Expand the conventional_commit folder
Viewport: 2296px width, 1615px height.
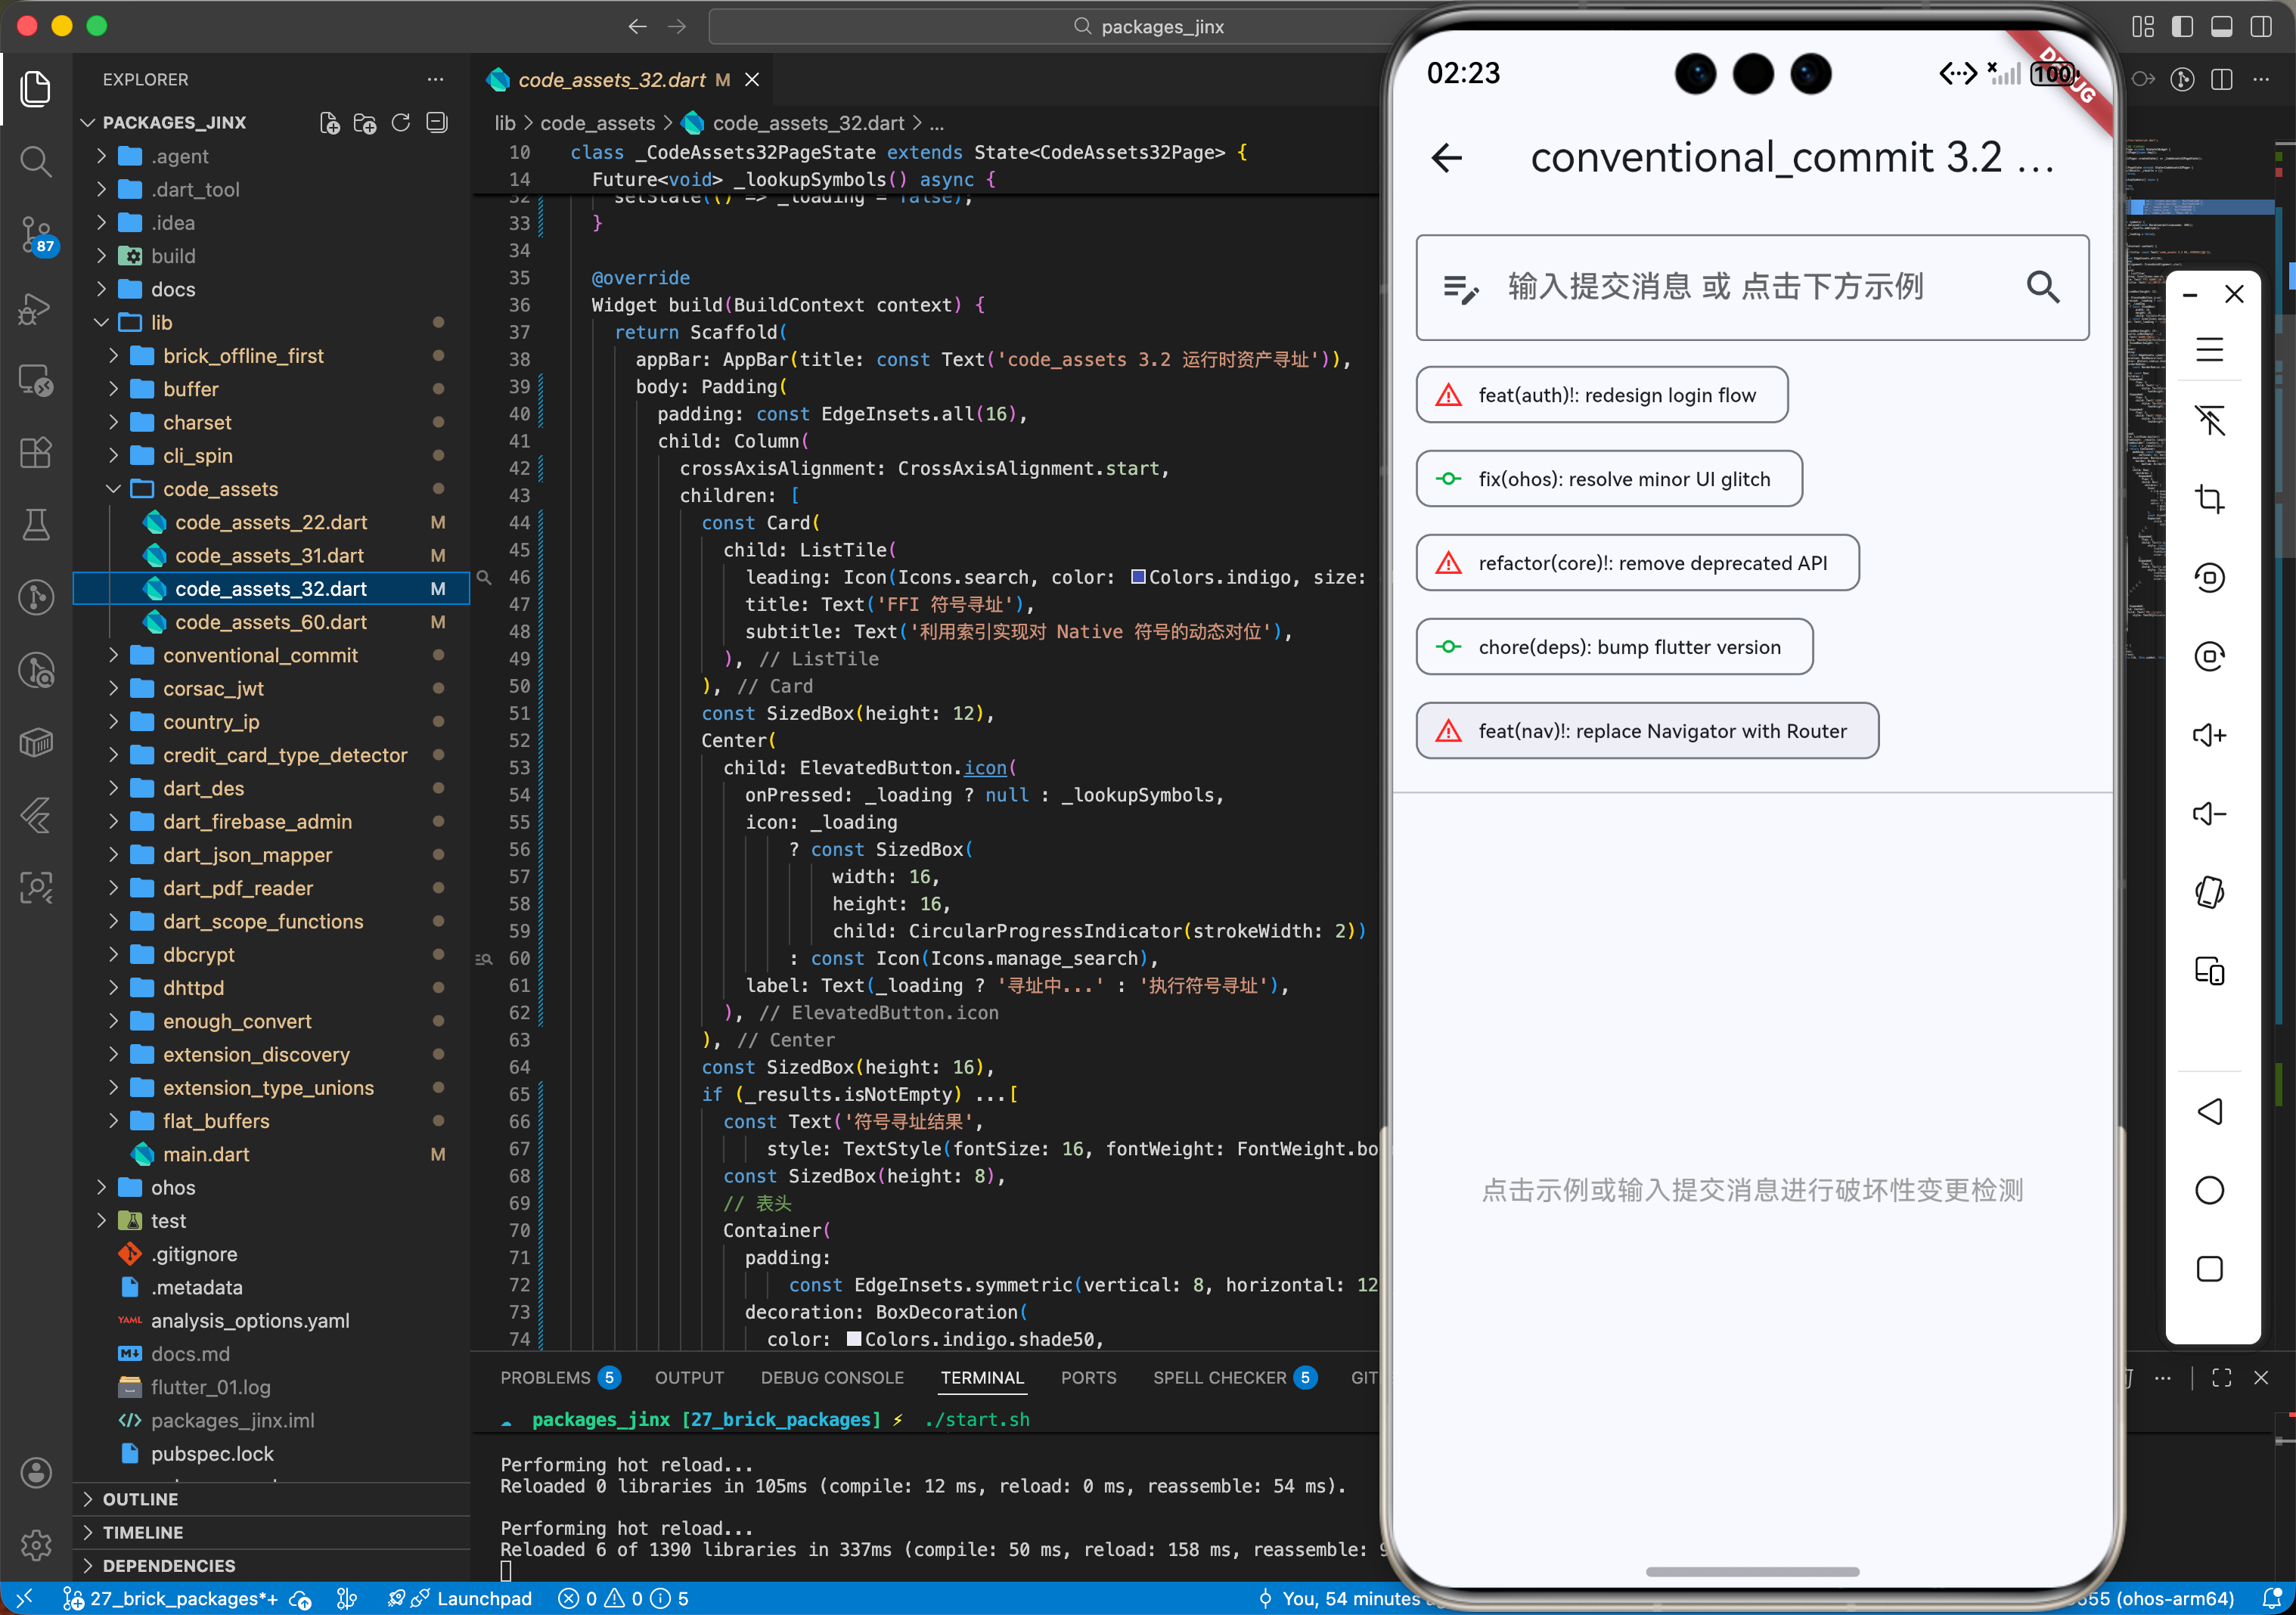pos(260,656)
